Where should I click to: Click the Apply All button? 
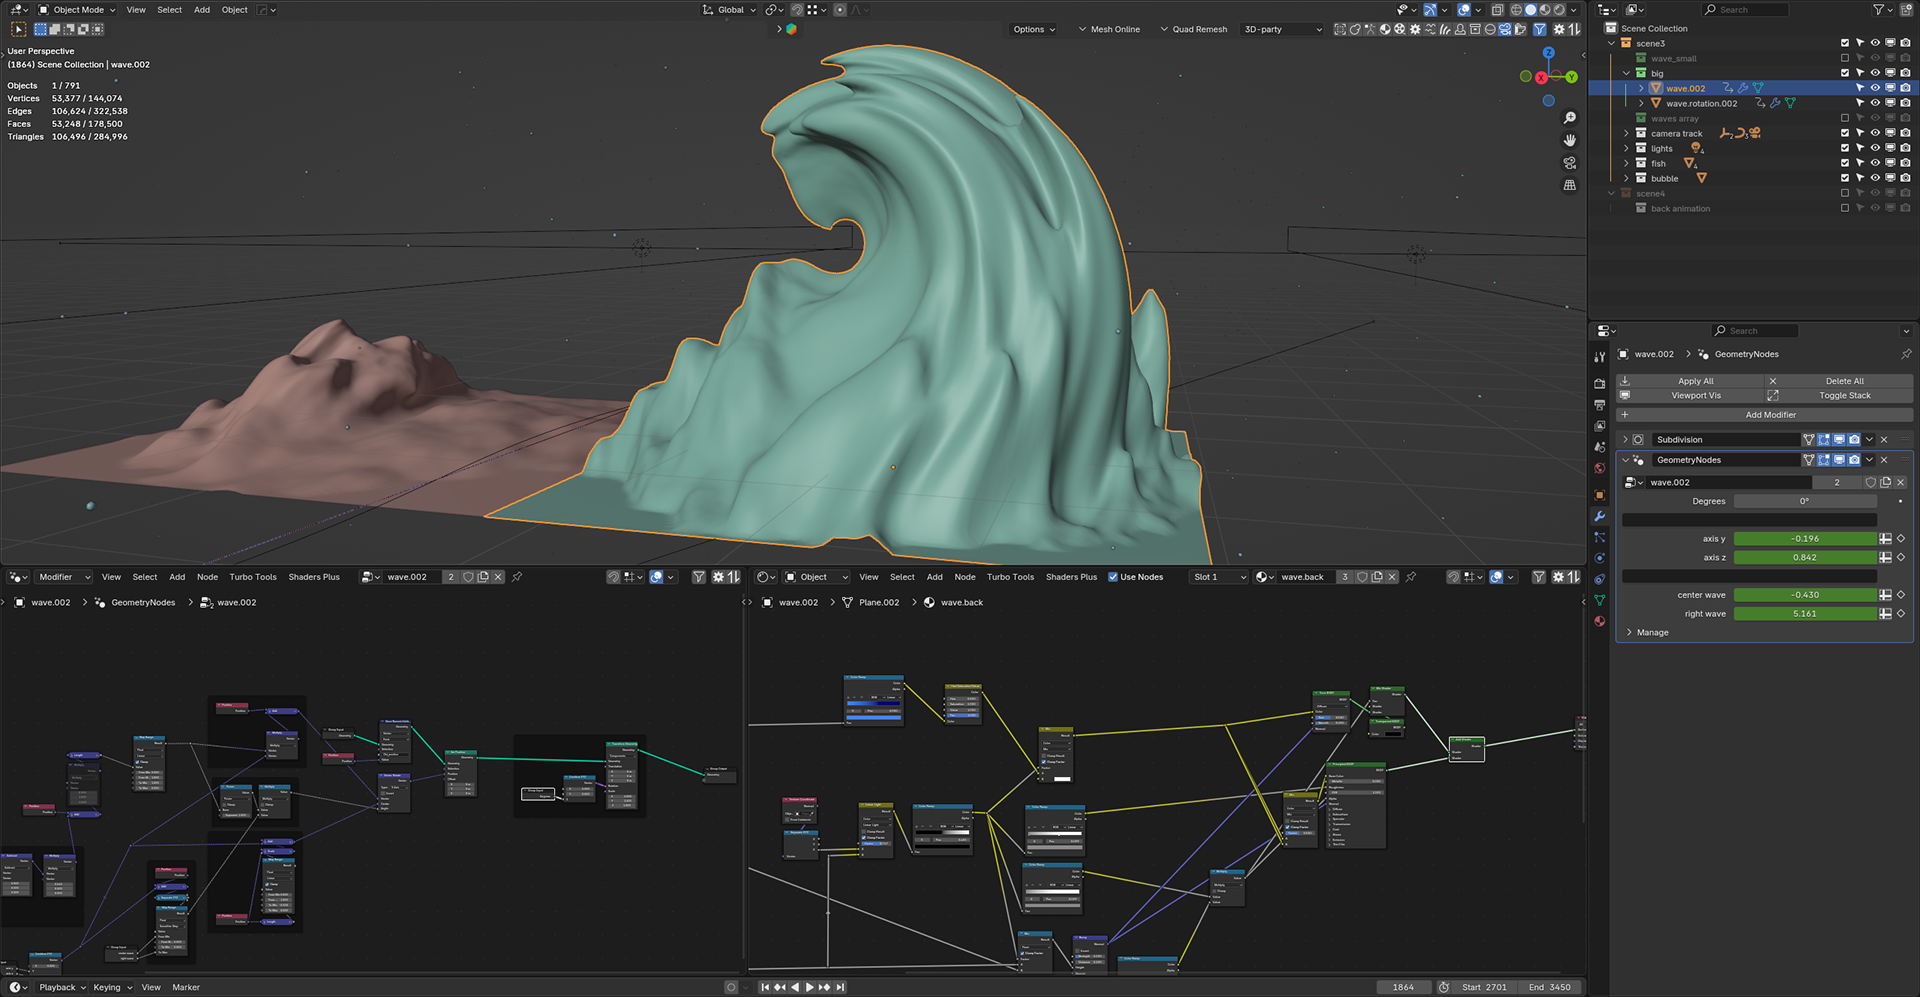tap(1690, 381)
